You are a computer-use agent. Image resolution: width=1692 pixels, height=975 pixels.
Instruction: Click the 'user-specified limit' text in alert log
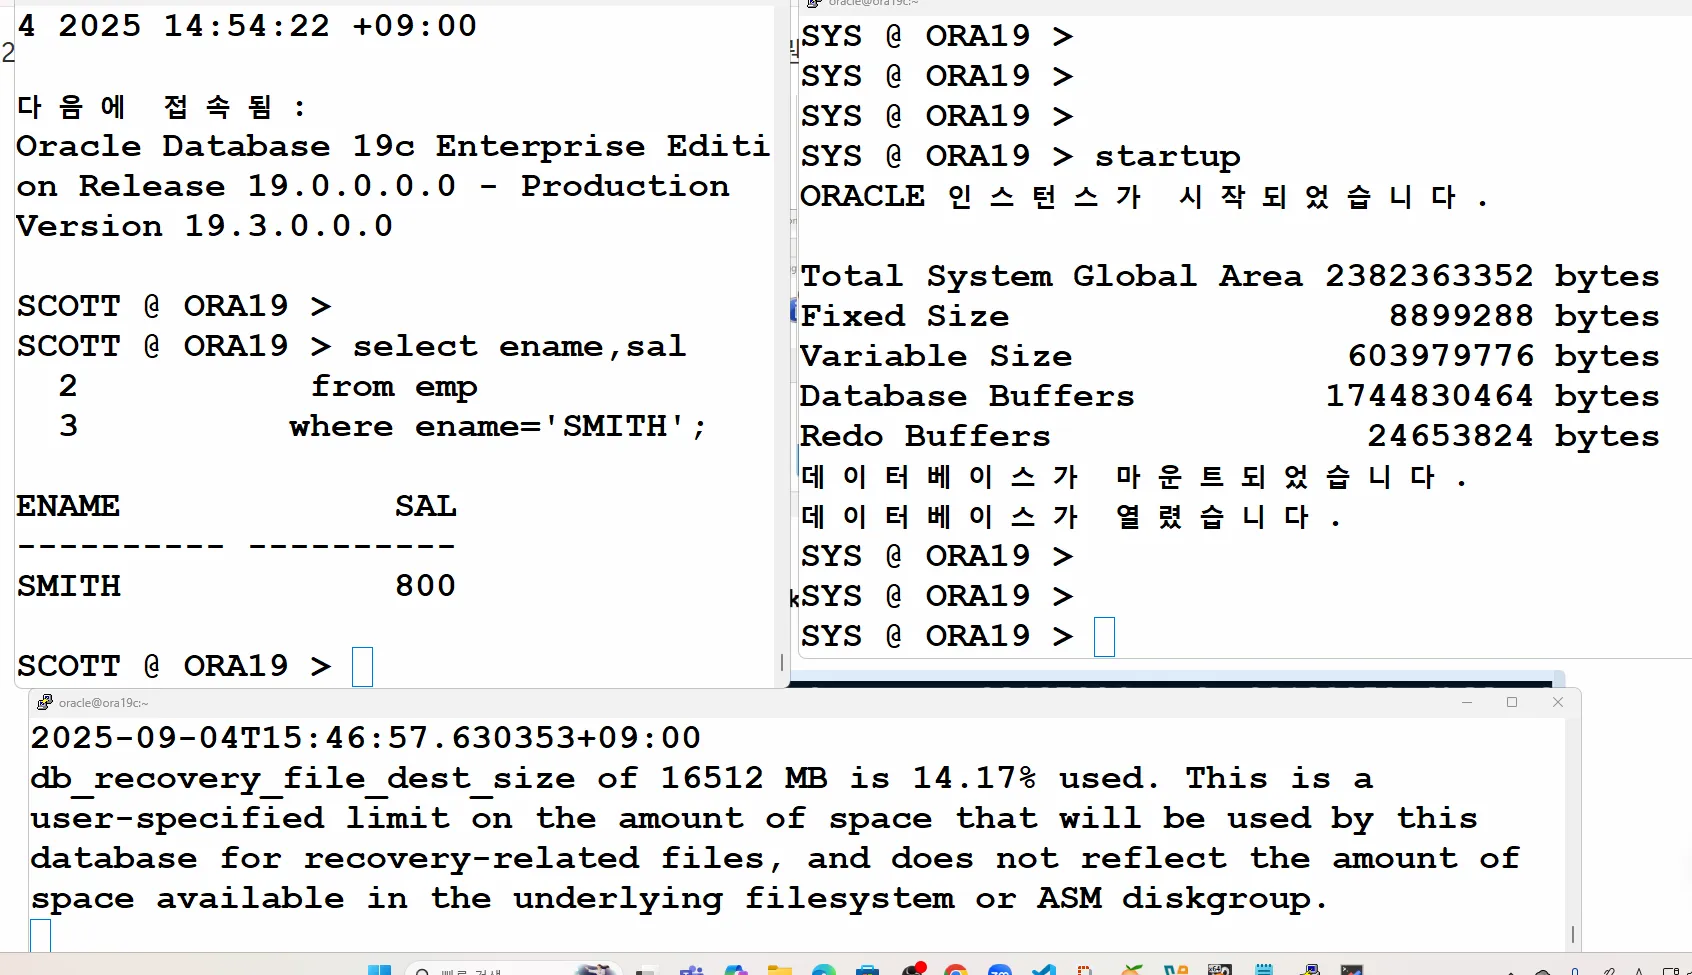(240, 818)
